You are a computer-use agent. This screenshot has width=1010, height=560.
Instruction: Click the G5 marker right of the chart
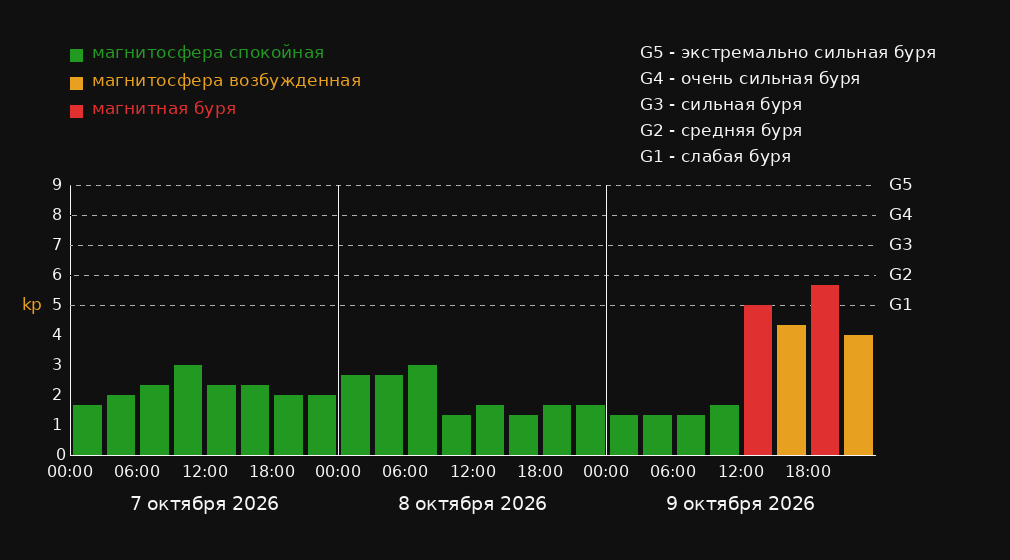point(900,185)
